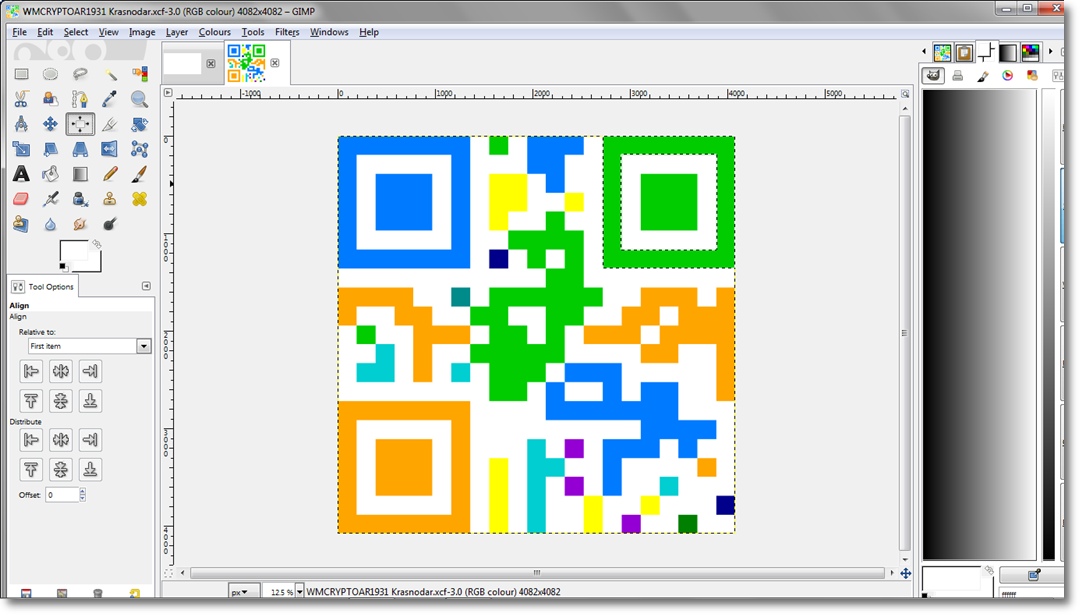This screenshot has width=1080, height=615.
Task: Select the Ink tool
Action: pos(80,199)
